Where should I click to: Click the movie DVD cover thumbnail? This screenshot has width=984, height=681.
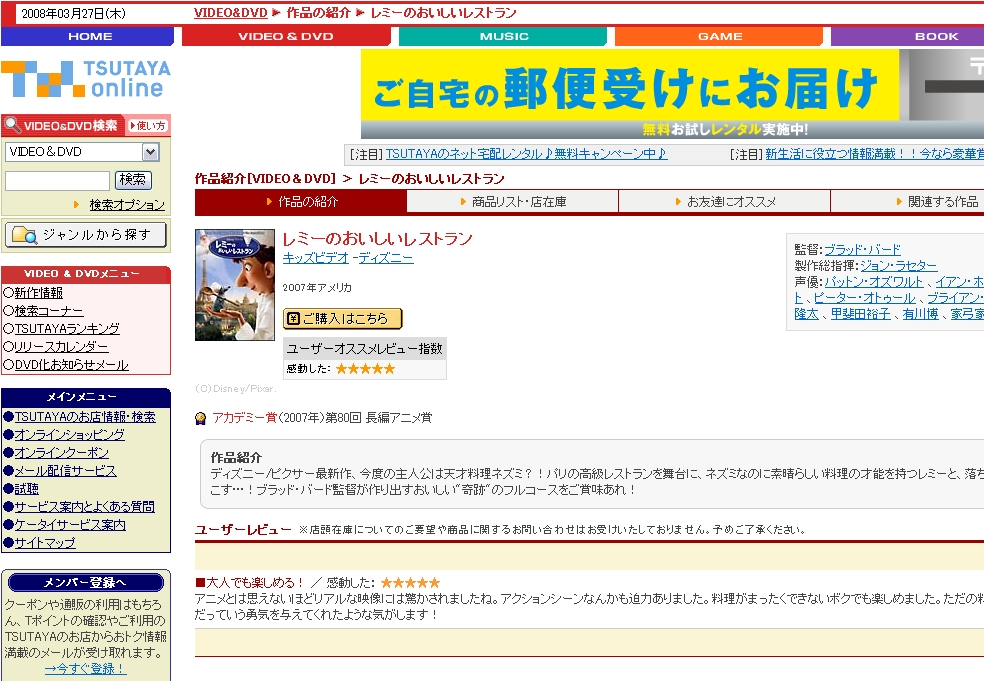click(x=235, y=285)
